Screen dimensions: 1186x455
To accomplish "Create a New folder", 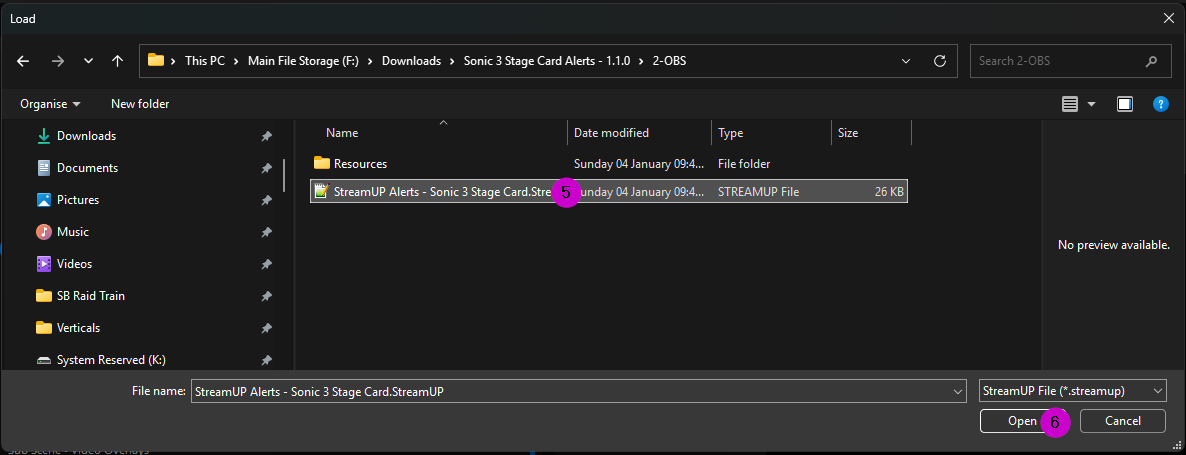I will pyautogui.click(x=140, y=104).
